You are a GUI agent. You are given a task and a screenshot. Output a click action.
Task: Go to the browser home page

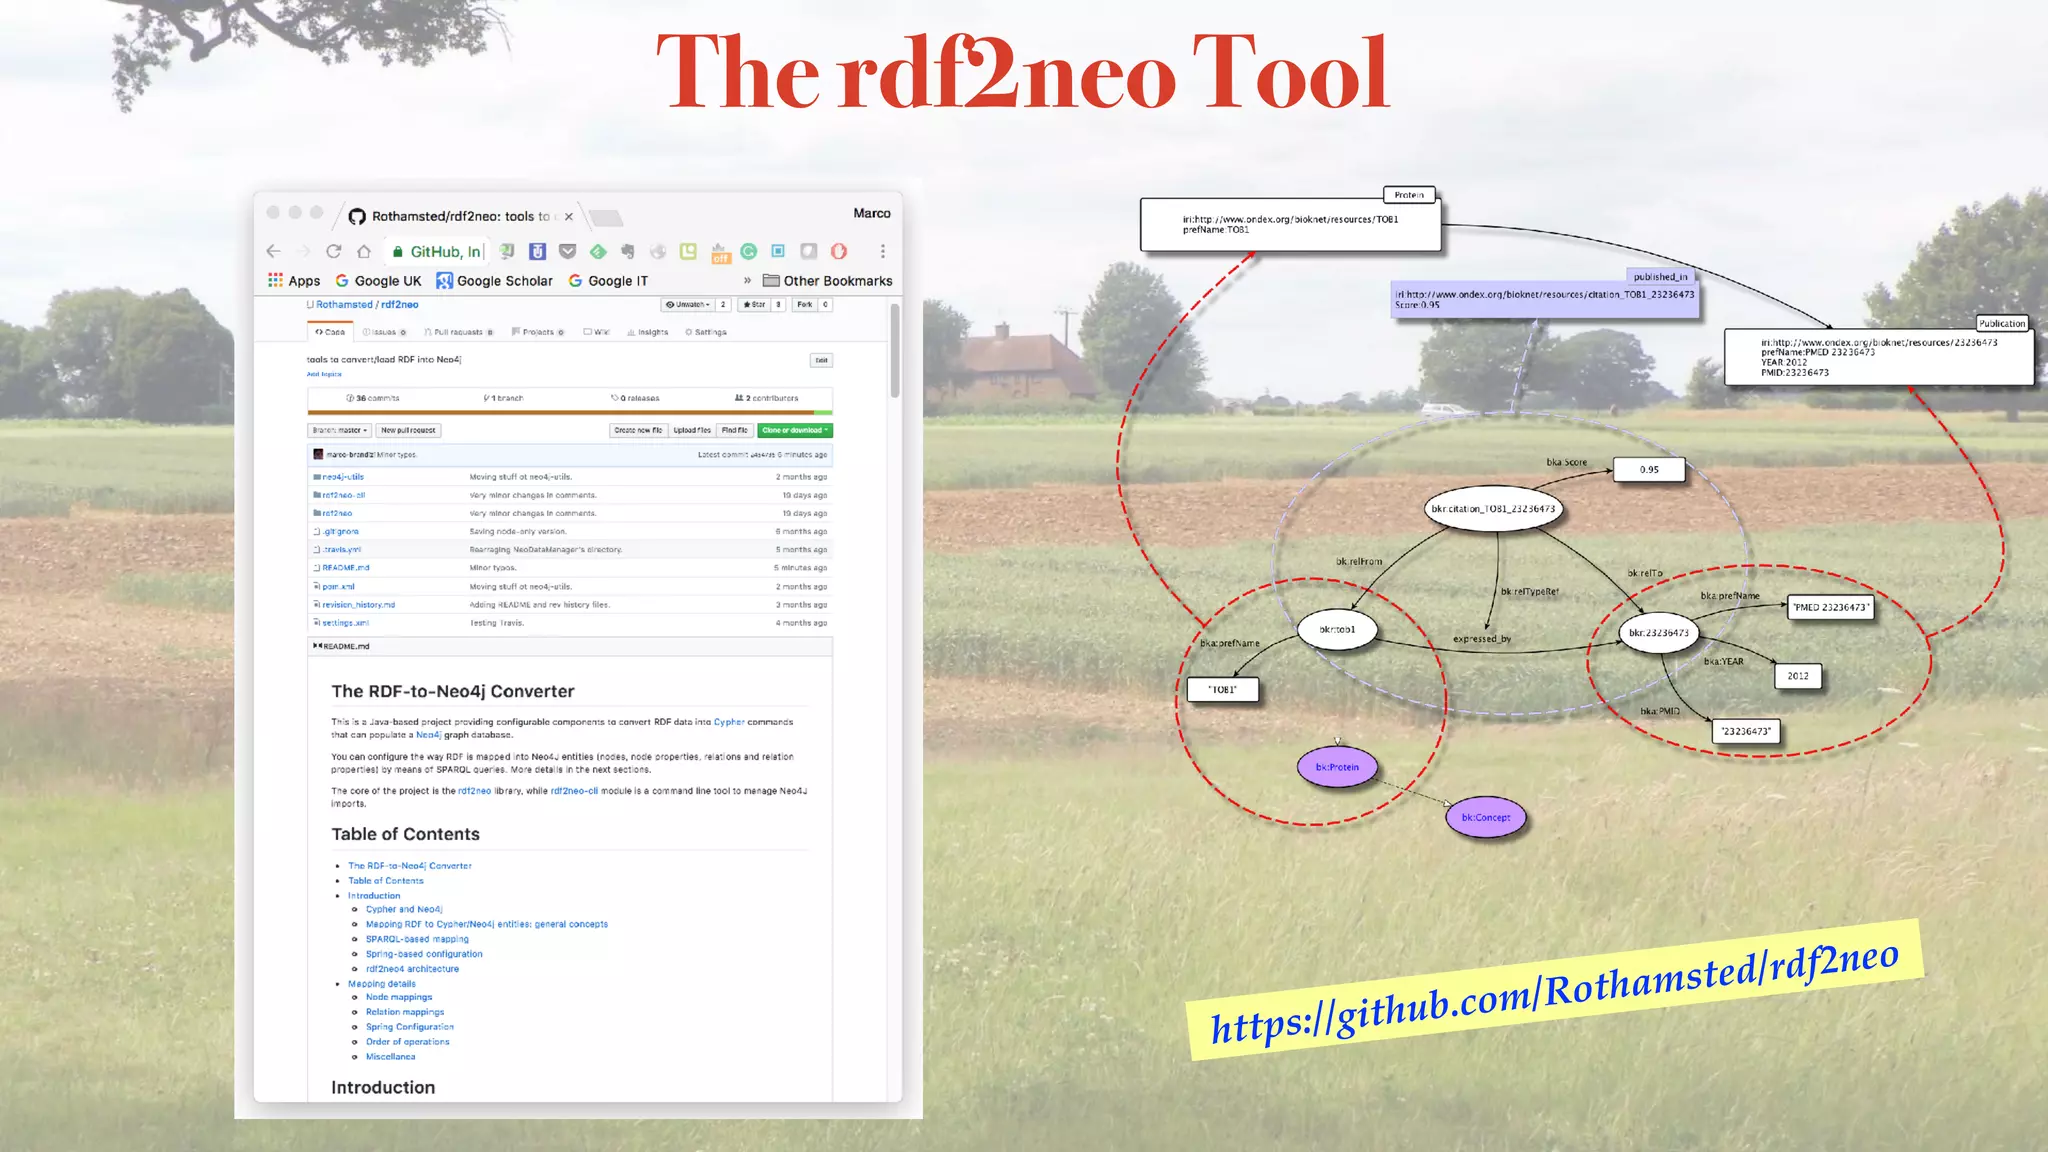pyautogui.click(x=364, y=252)
